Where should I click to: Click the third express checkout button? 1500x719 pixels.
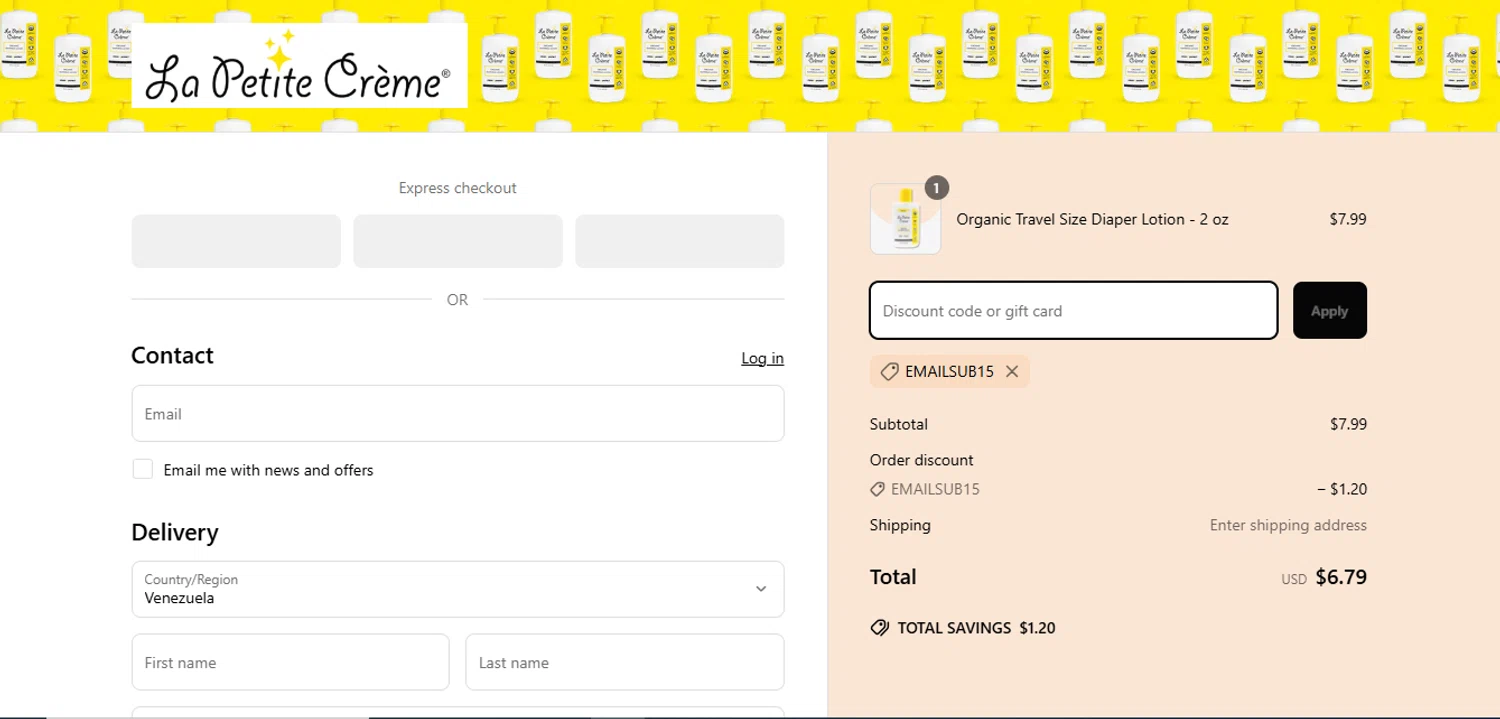[x=679, y=241]
